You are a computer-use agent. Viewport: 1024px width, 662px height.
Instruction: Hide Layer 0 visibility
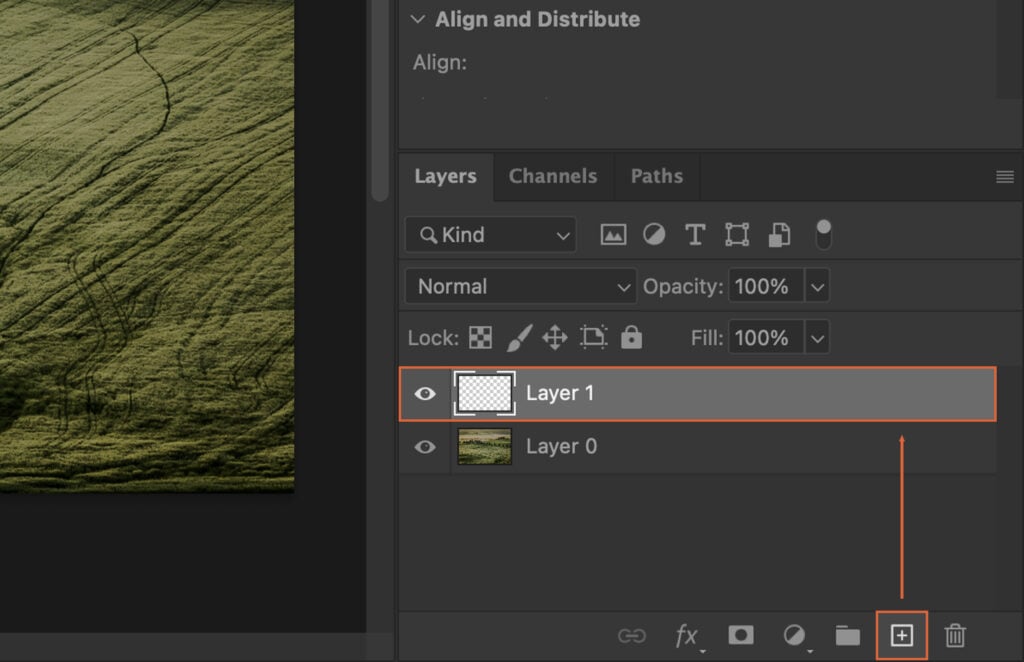click(x=424, y=446)
